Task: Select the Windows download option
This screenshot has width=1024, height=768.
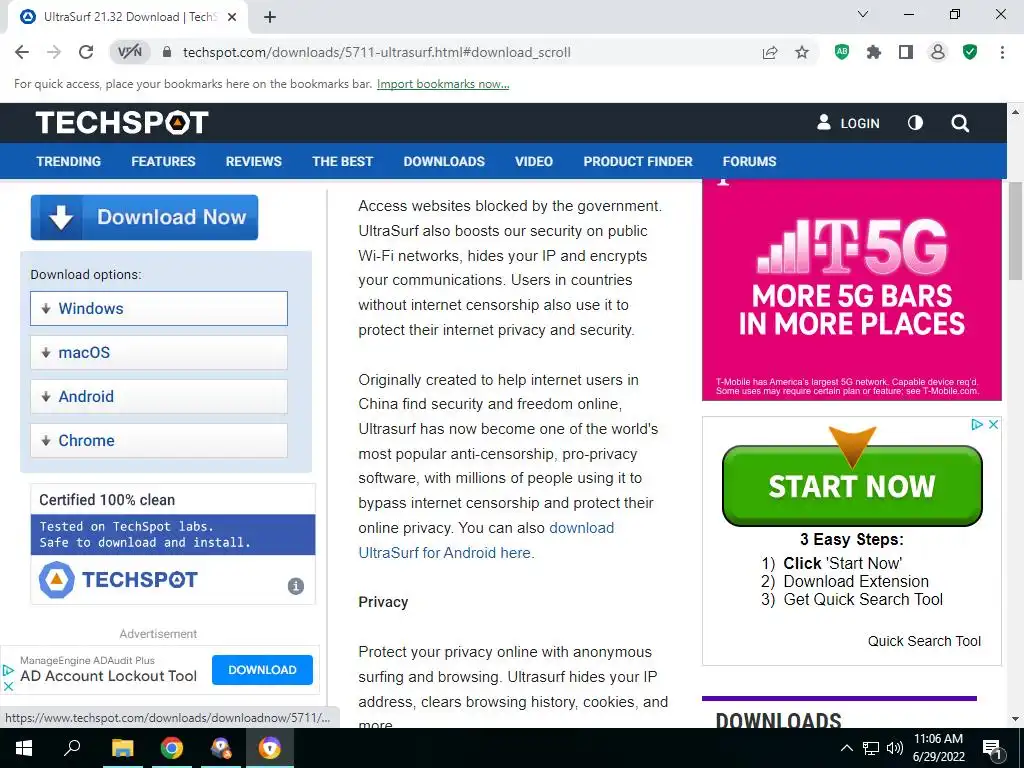Action: pos(159,308)
